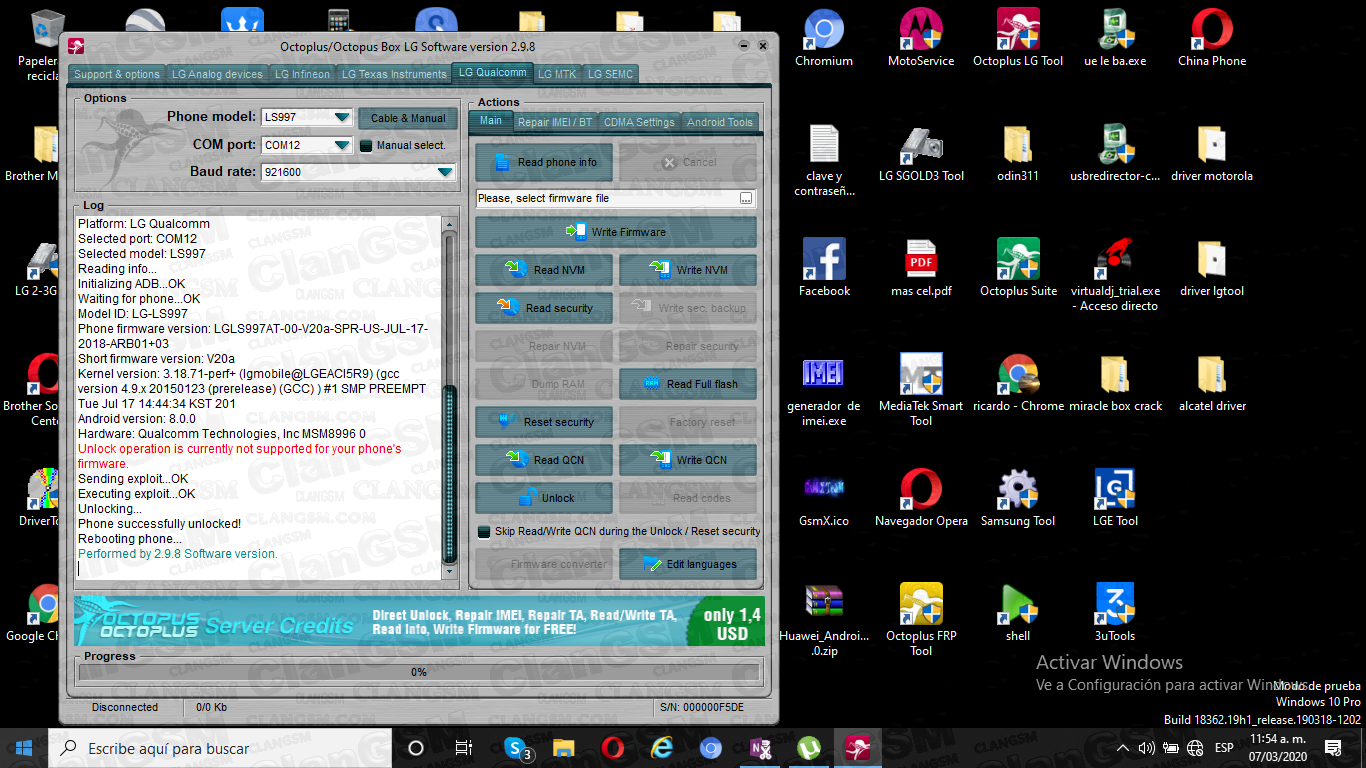This screenshot has height=768, width=1366.
Task: Launch generador de imei.exe
Action: click(x=824, y=390)
